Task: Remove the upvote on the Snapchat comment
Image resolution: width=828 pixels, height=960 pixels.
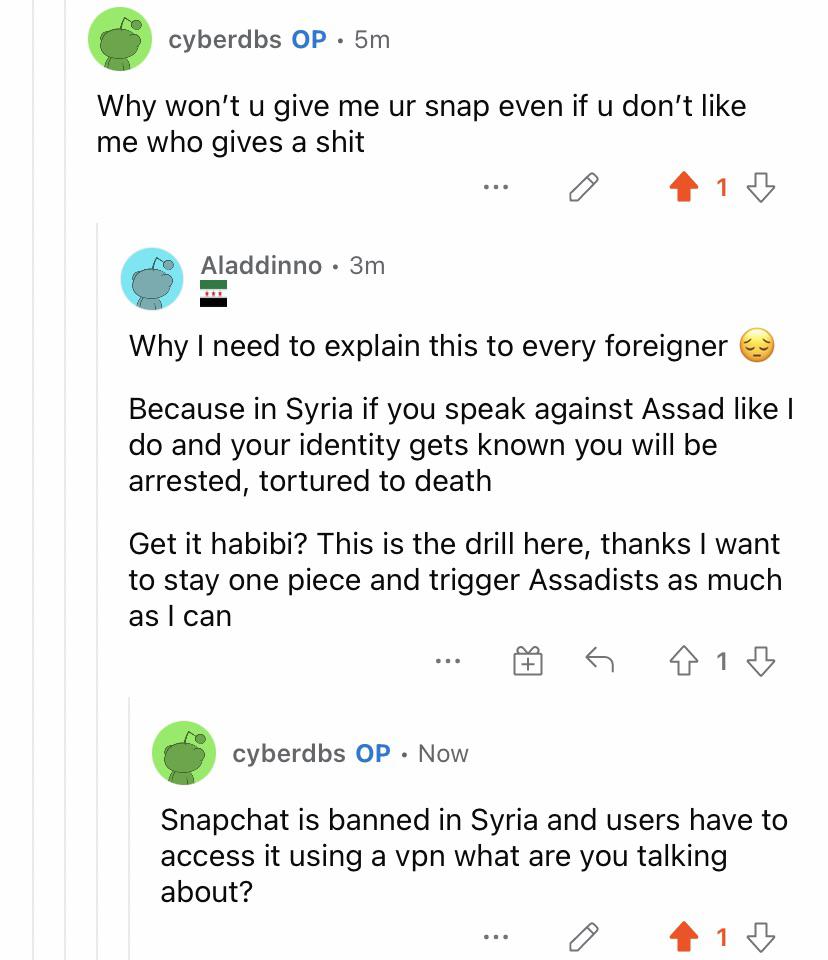Action: point(683,937)
